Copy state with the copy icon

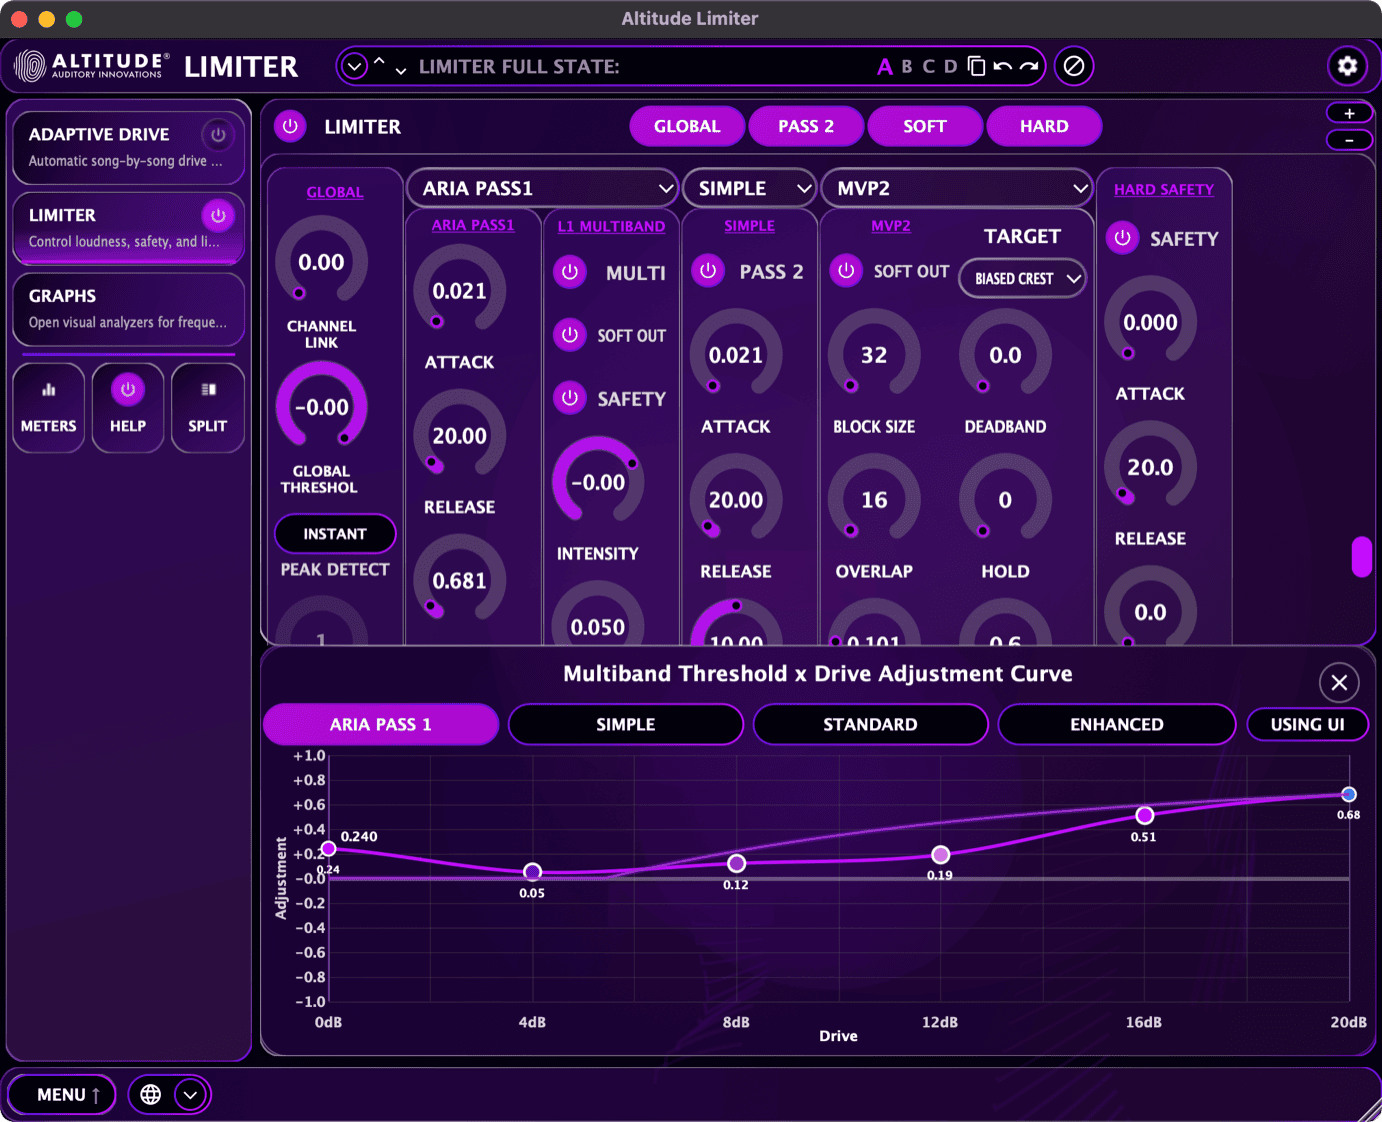(x=977, y=66)
